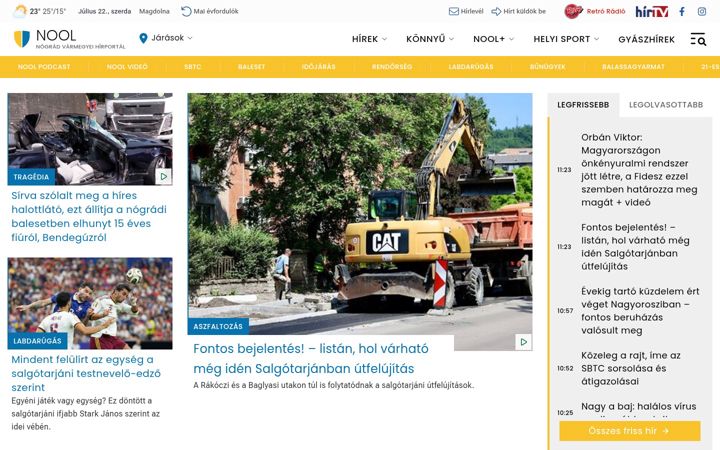This screenshot has height=450, width=720.
Task: Open the menu search icon
Action: [698, 39]
